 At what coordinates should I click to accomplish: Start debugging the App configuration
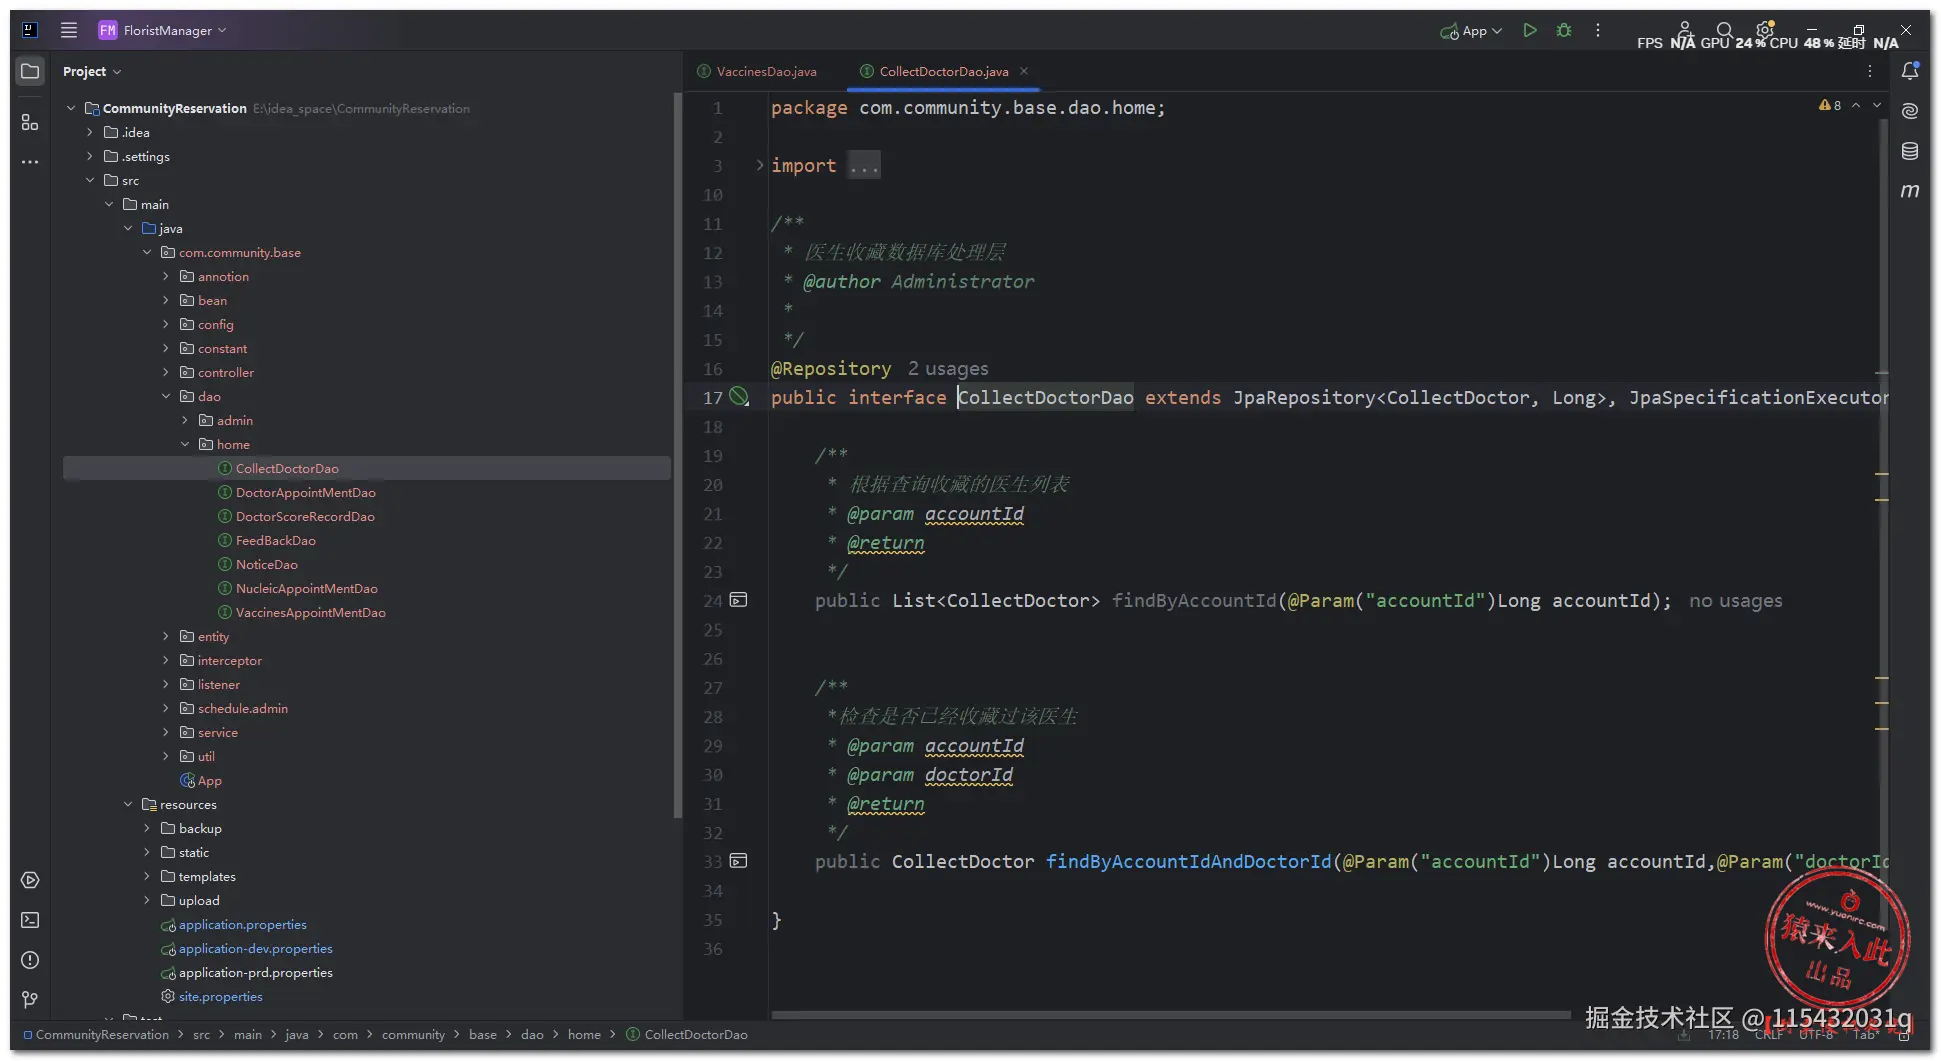1564,30
